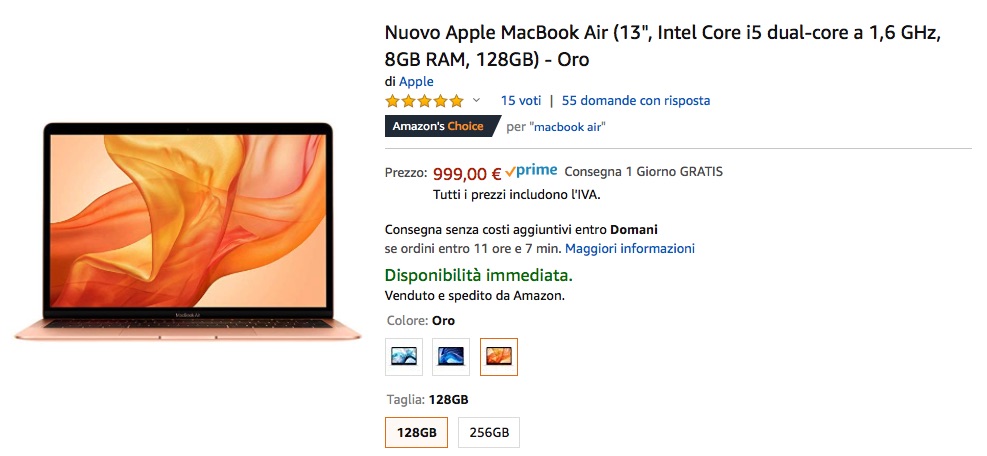
Task: Expand the star rating breakdown chevron
Action: [x=477, y=101]
